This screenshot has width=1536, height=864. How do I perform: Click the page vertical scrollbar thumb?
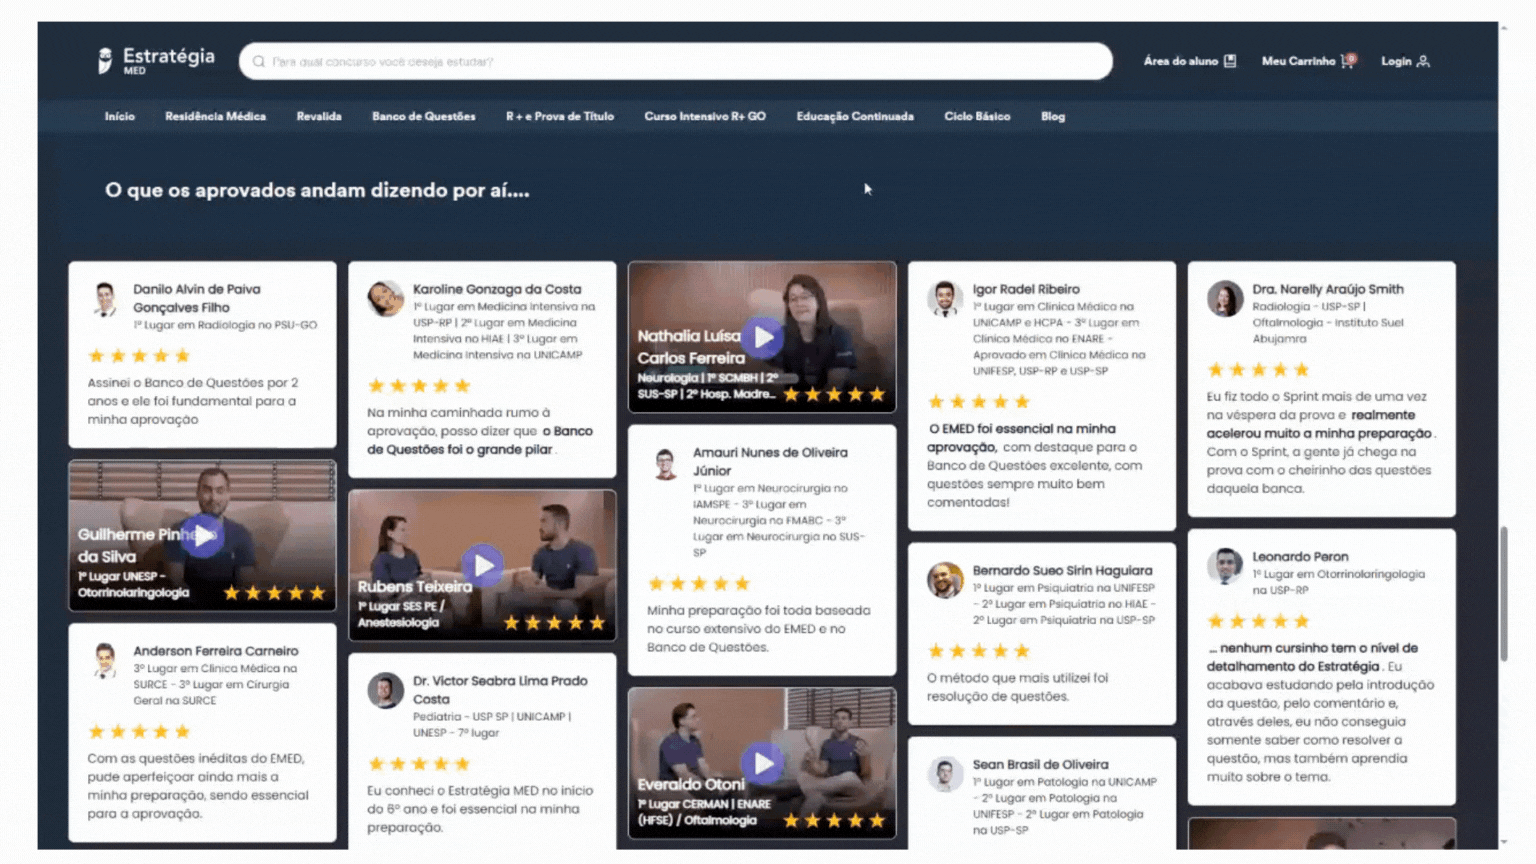tap(1504, 594)
